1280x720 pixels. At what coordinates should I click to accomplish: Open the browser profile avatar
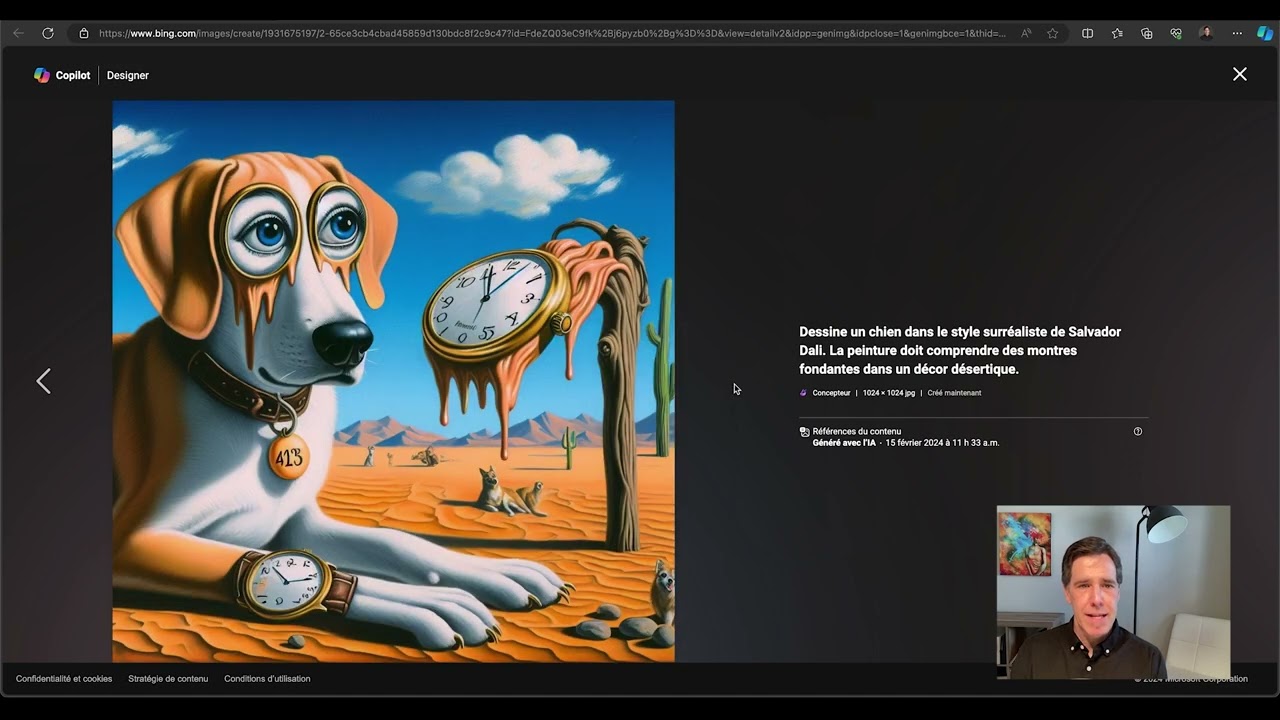[1206, 33]
